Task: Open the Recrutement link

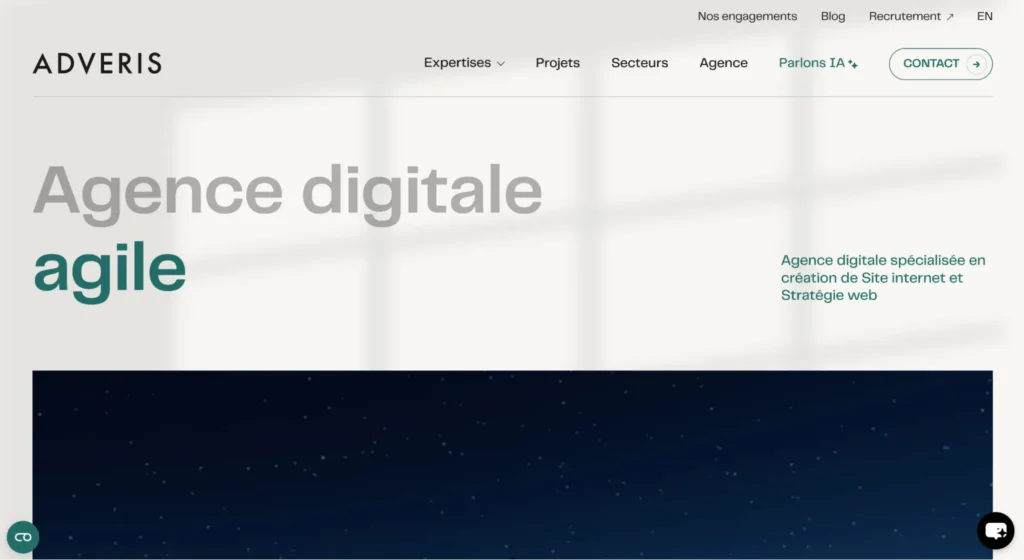Action: pos(911,16)
